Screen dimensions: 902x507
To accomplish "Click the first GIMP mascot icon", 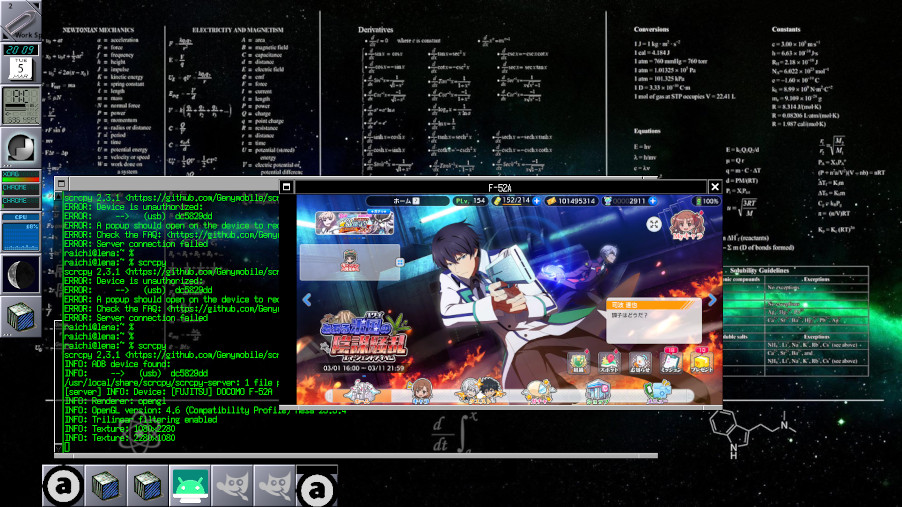I will [232, 486].
